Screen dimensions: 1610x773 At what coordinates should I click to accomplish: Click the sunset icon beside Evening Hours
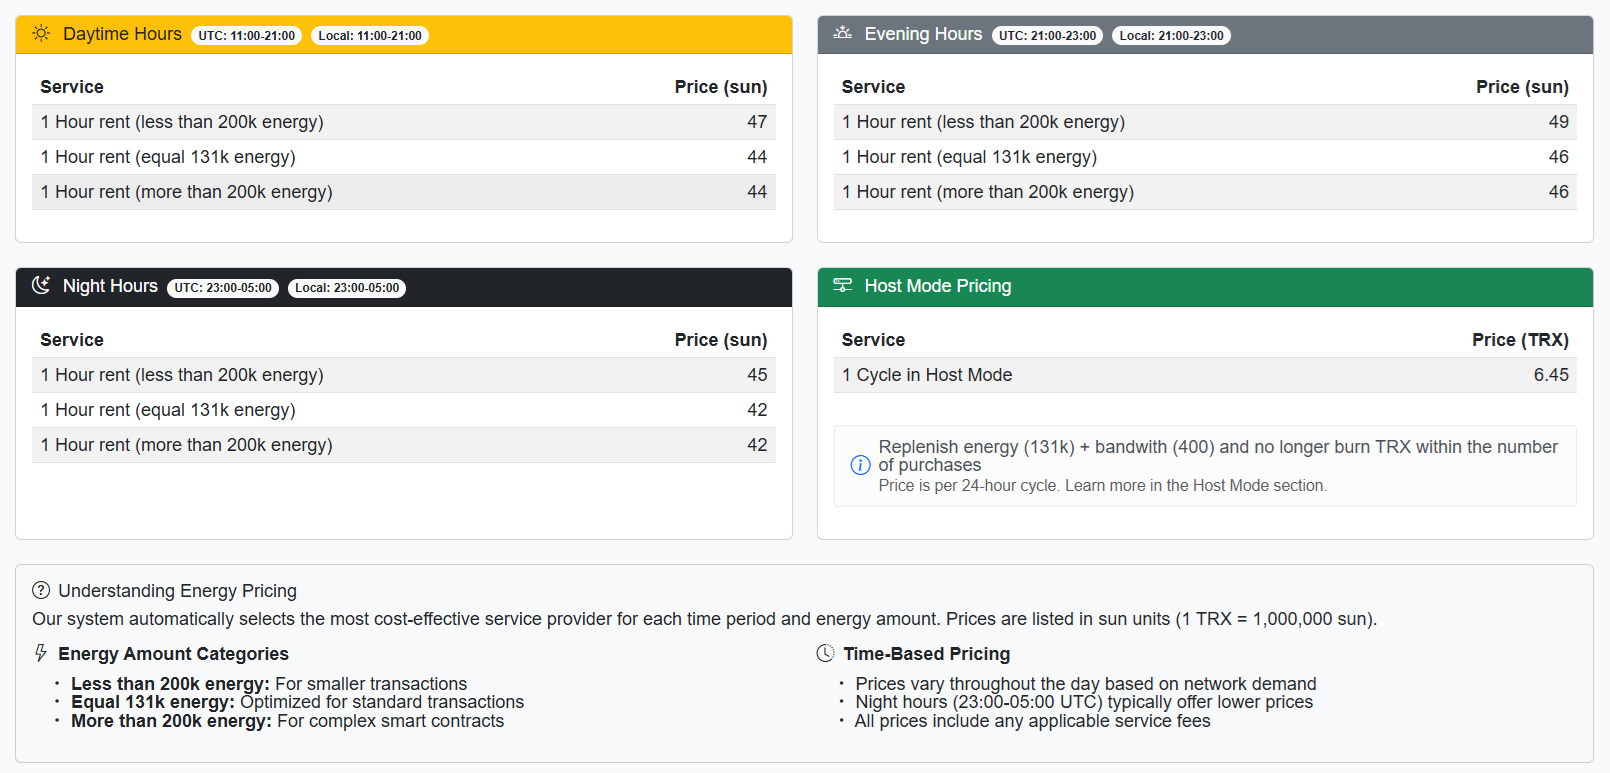[843, 34]
